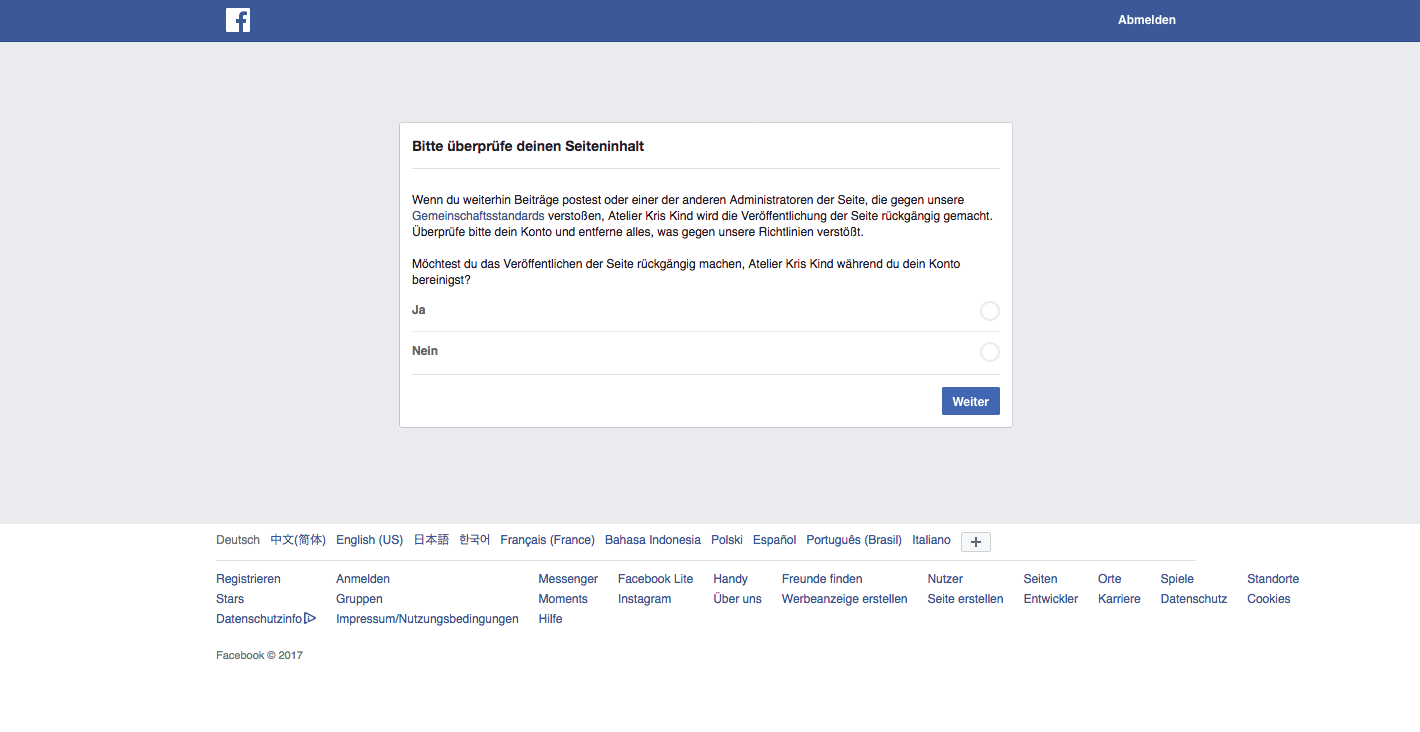Open the Standorte footer link
1420x732 pixels.
[x=1273, y=579]
